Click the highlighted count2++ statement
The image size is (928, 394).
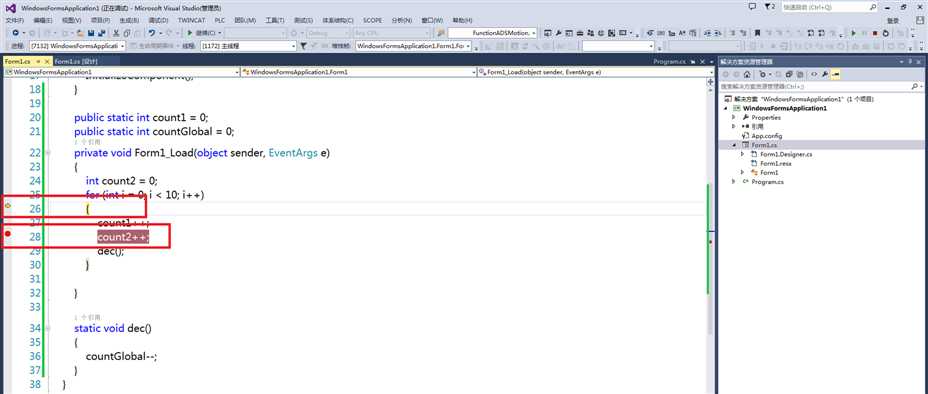[x=123, y=237]
